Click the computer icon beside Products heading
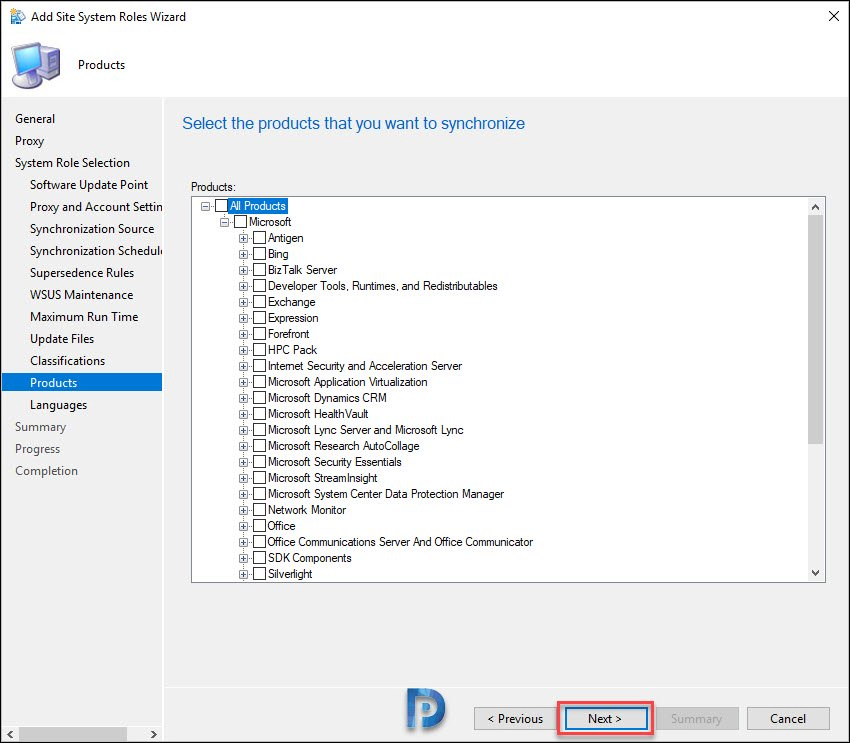This screenshot has height=743, width=850. [36, 65]
